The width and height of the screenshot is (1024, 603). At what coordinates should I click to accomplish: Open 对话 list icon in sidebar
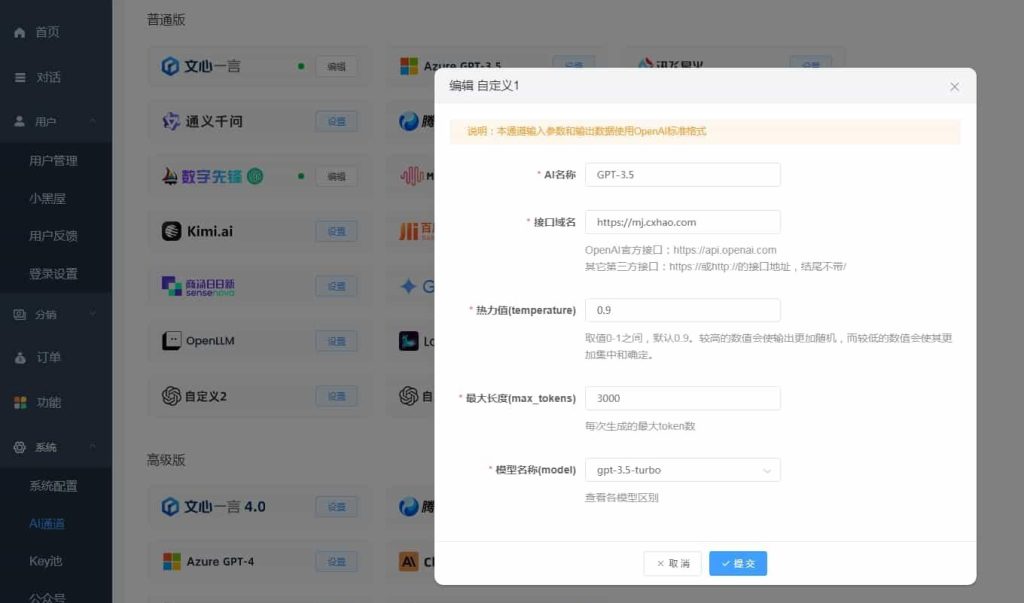(x=20, y=77)
